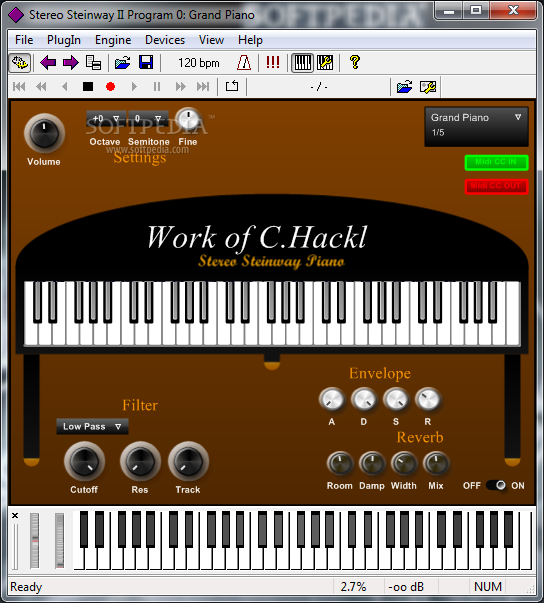The height and width of the screenshot is (603, 544).
Task: Click the reverb Width knob
Action: [404, 463]
